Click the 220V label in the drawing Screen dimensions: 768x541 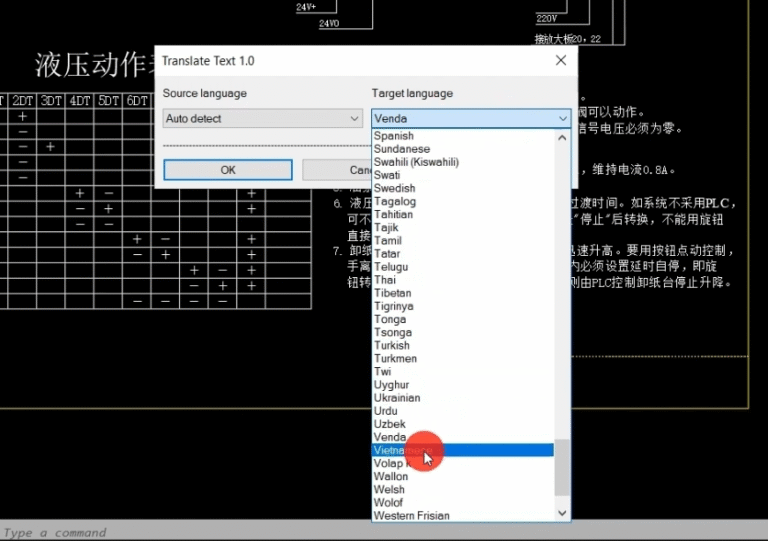tap(547, 19)
